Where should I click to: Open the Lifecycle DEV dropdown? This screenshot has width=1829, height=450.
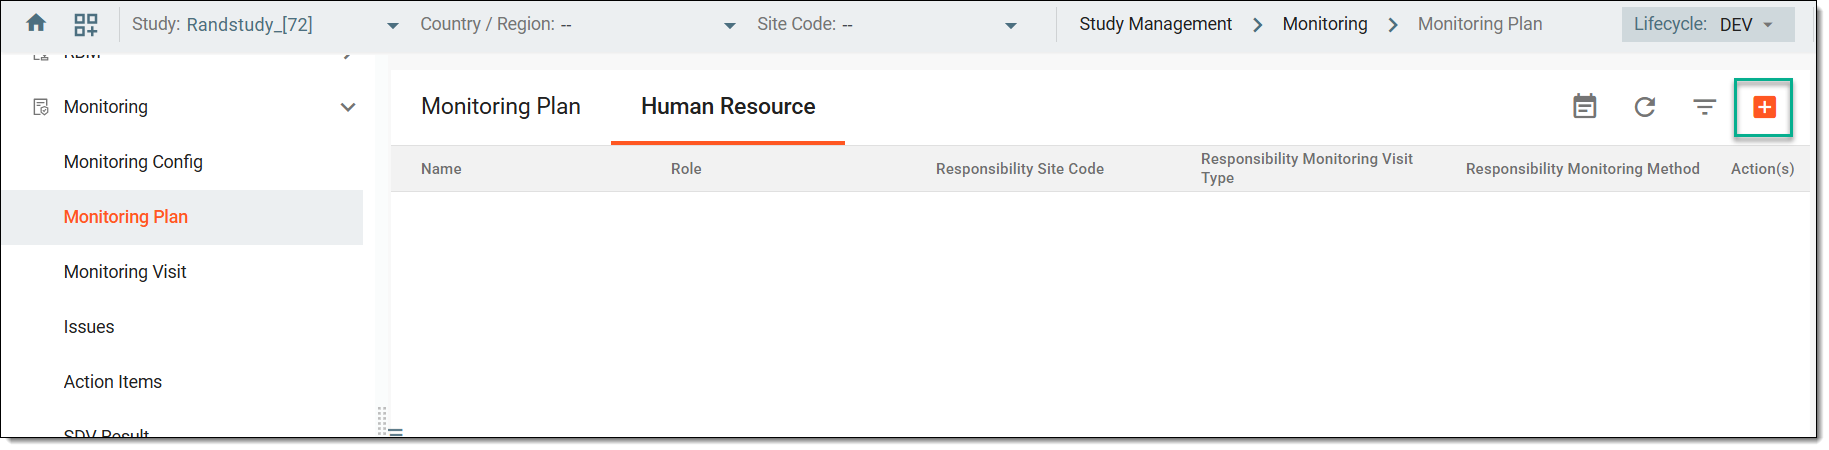(x=1708, y=24)
